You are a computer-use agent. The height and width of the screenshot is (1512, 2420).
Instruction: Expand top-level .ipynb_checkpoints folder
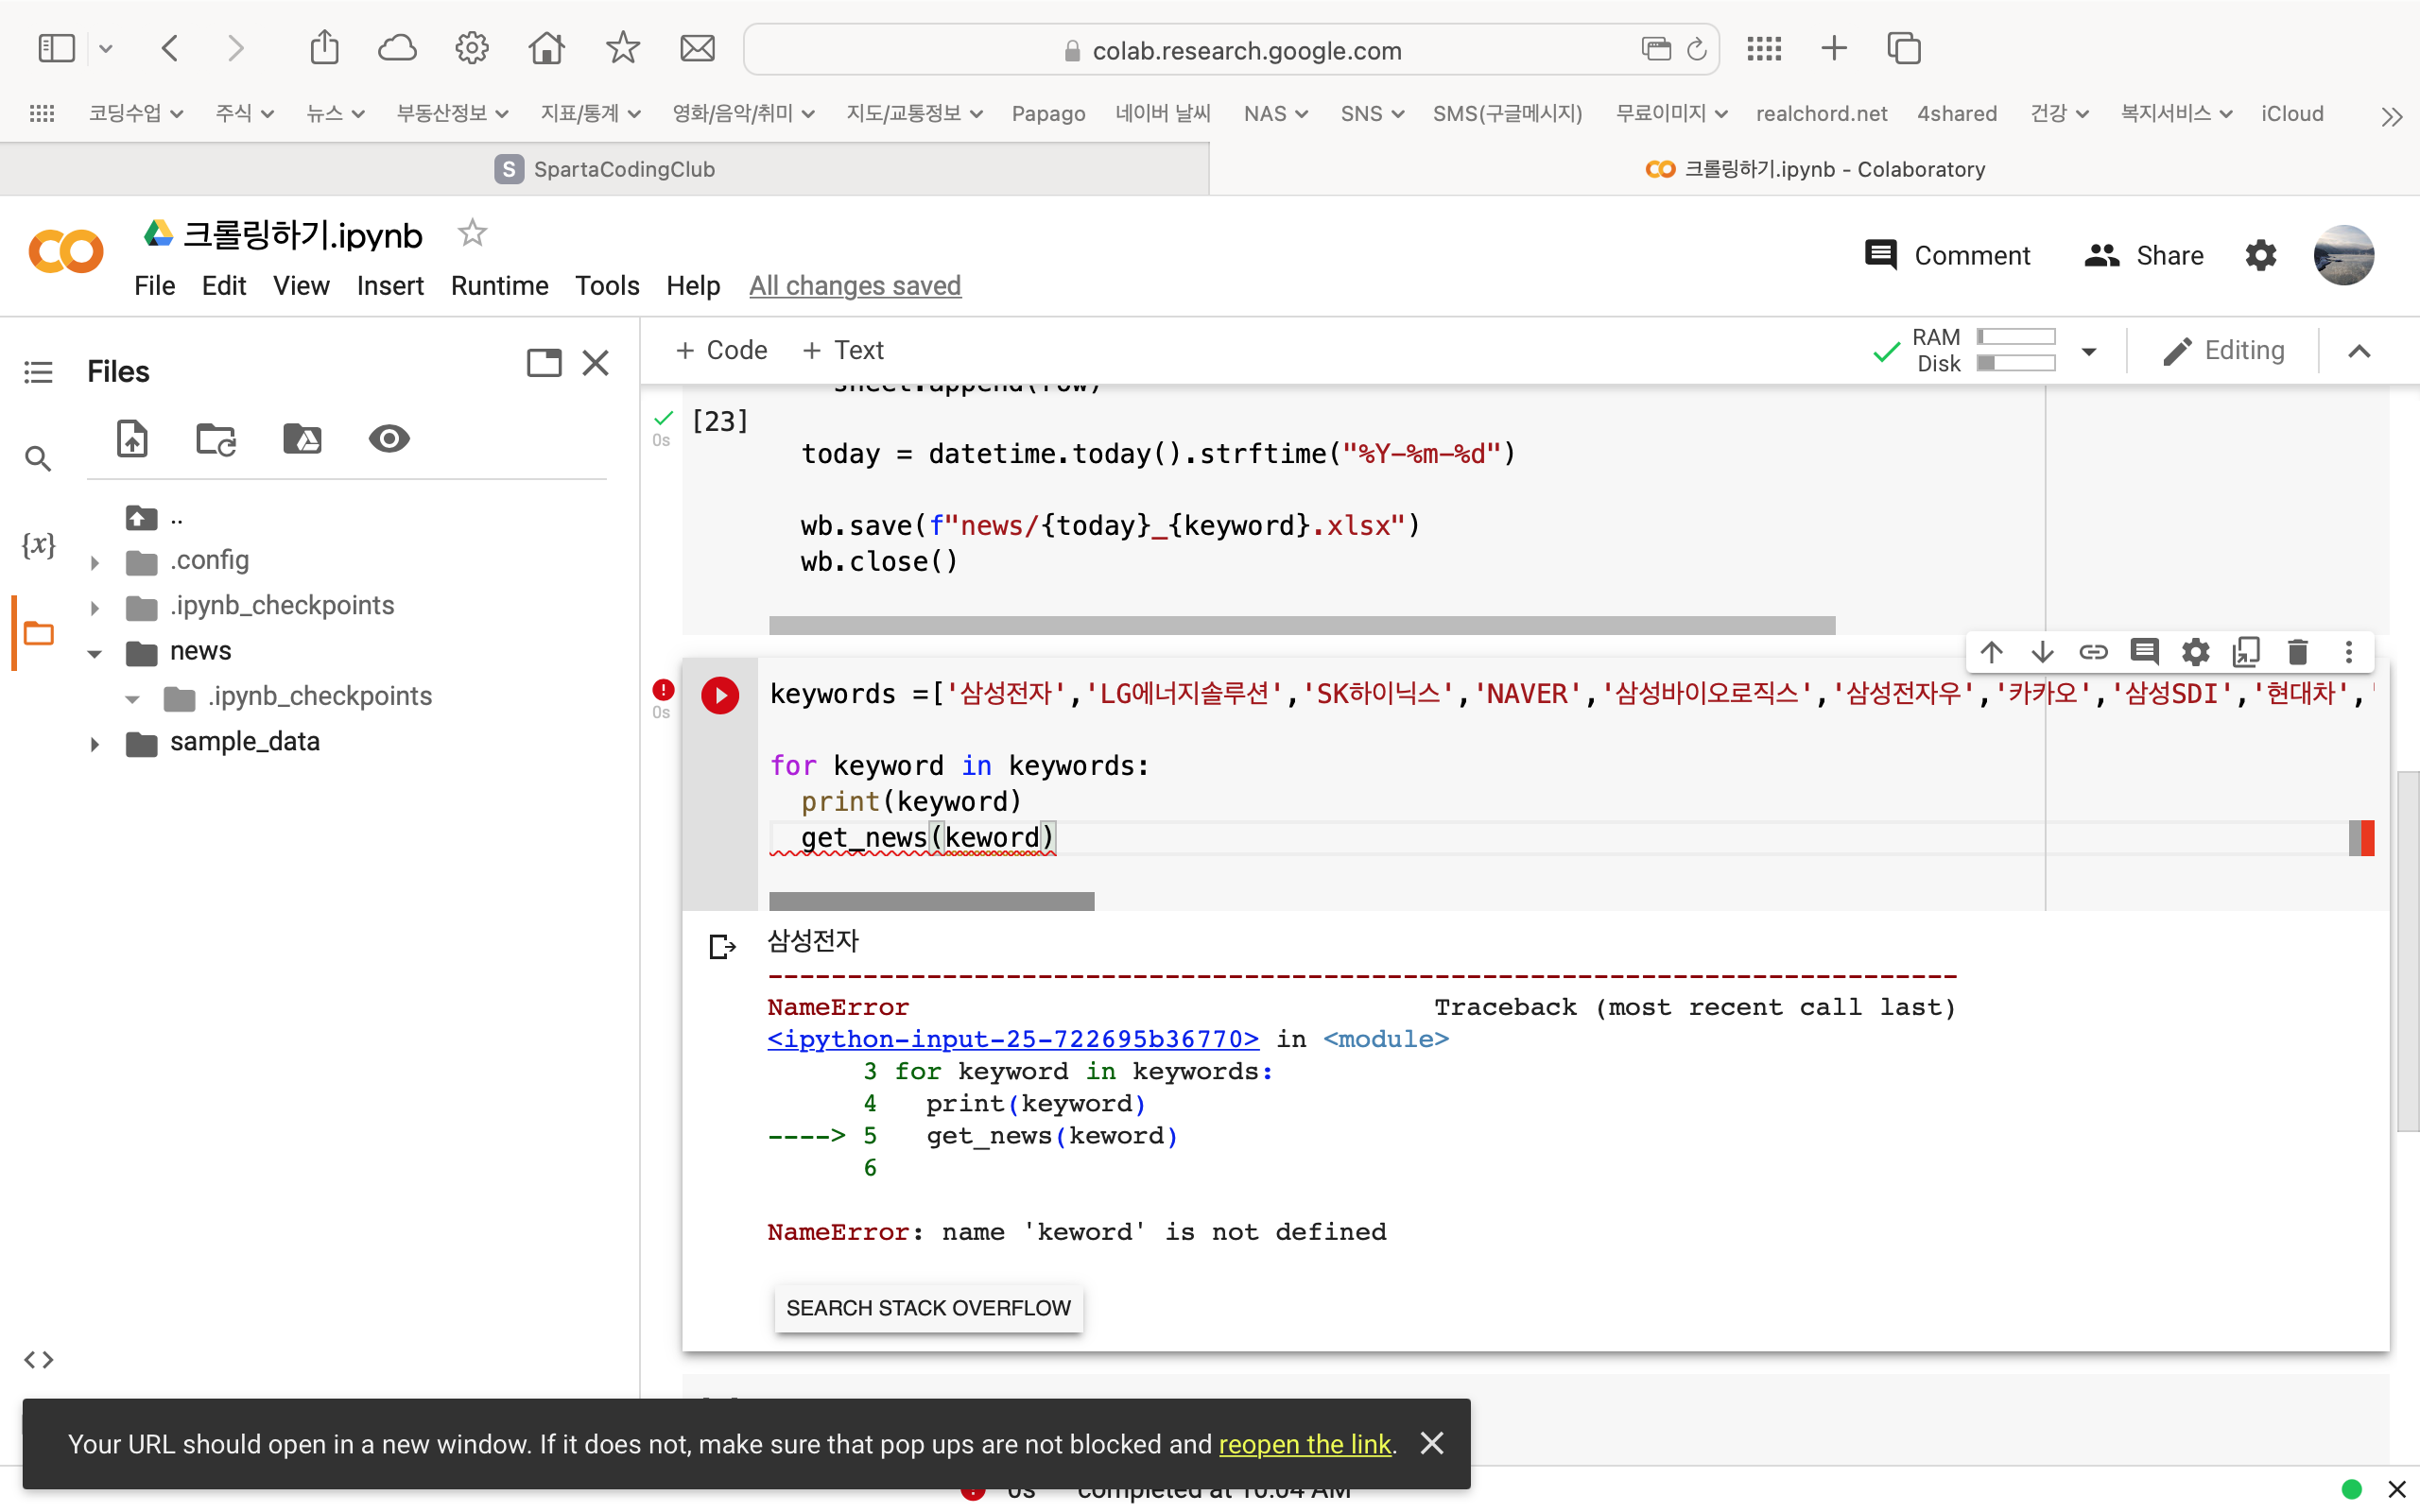(x=95, y=607)
